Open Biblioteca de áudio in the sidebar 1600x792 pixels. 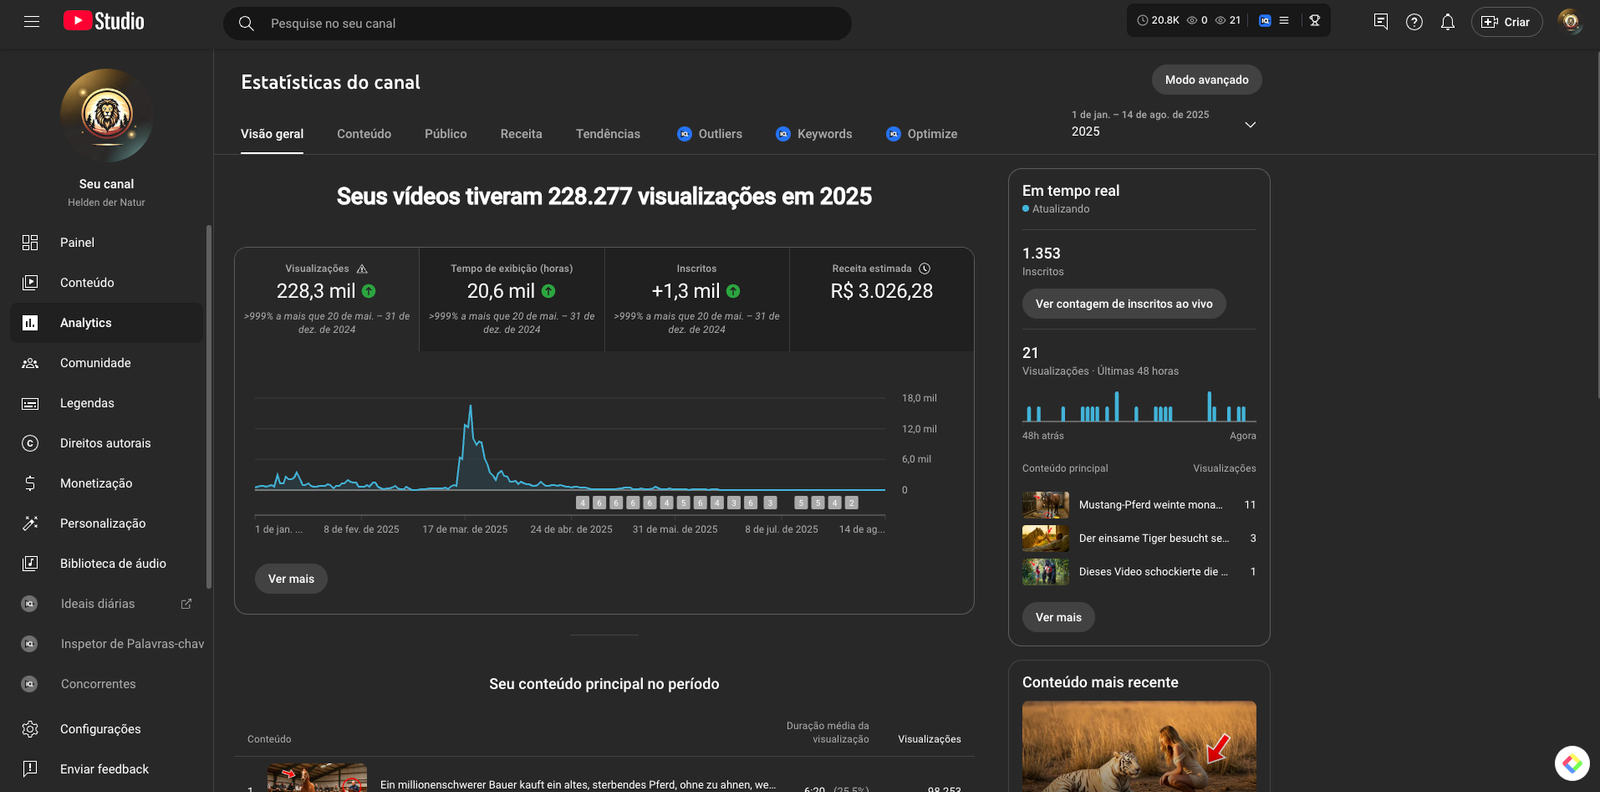(x=107, y=564)
